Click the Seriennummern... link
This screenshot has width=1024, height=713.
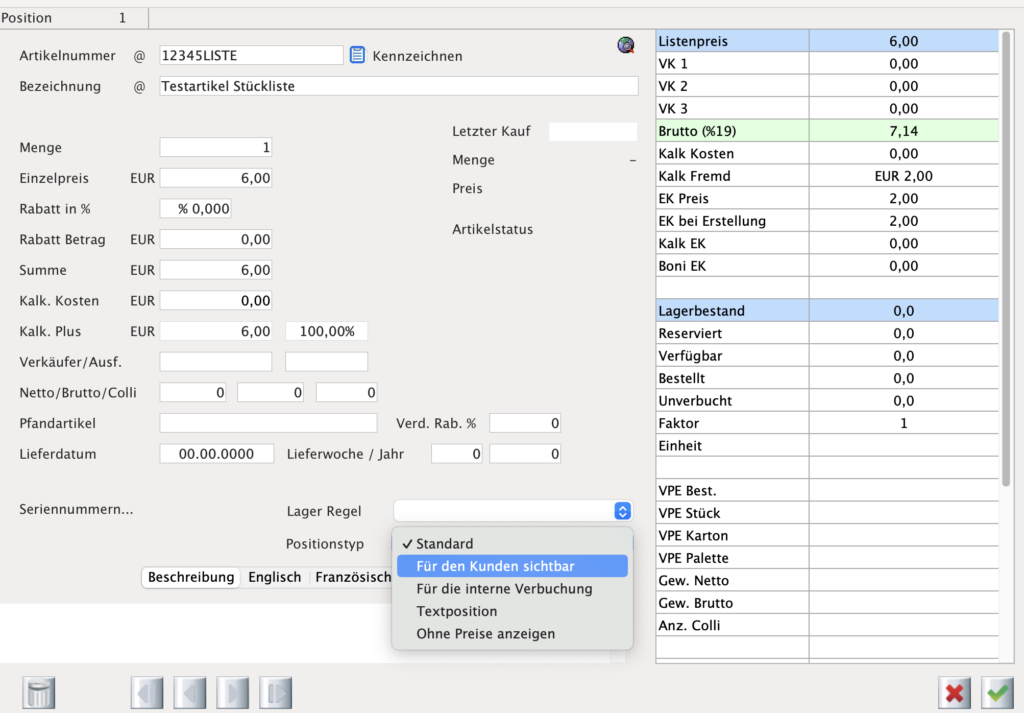[x=76, y=509]
